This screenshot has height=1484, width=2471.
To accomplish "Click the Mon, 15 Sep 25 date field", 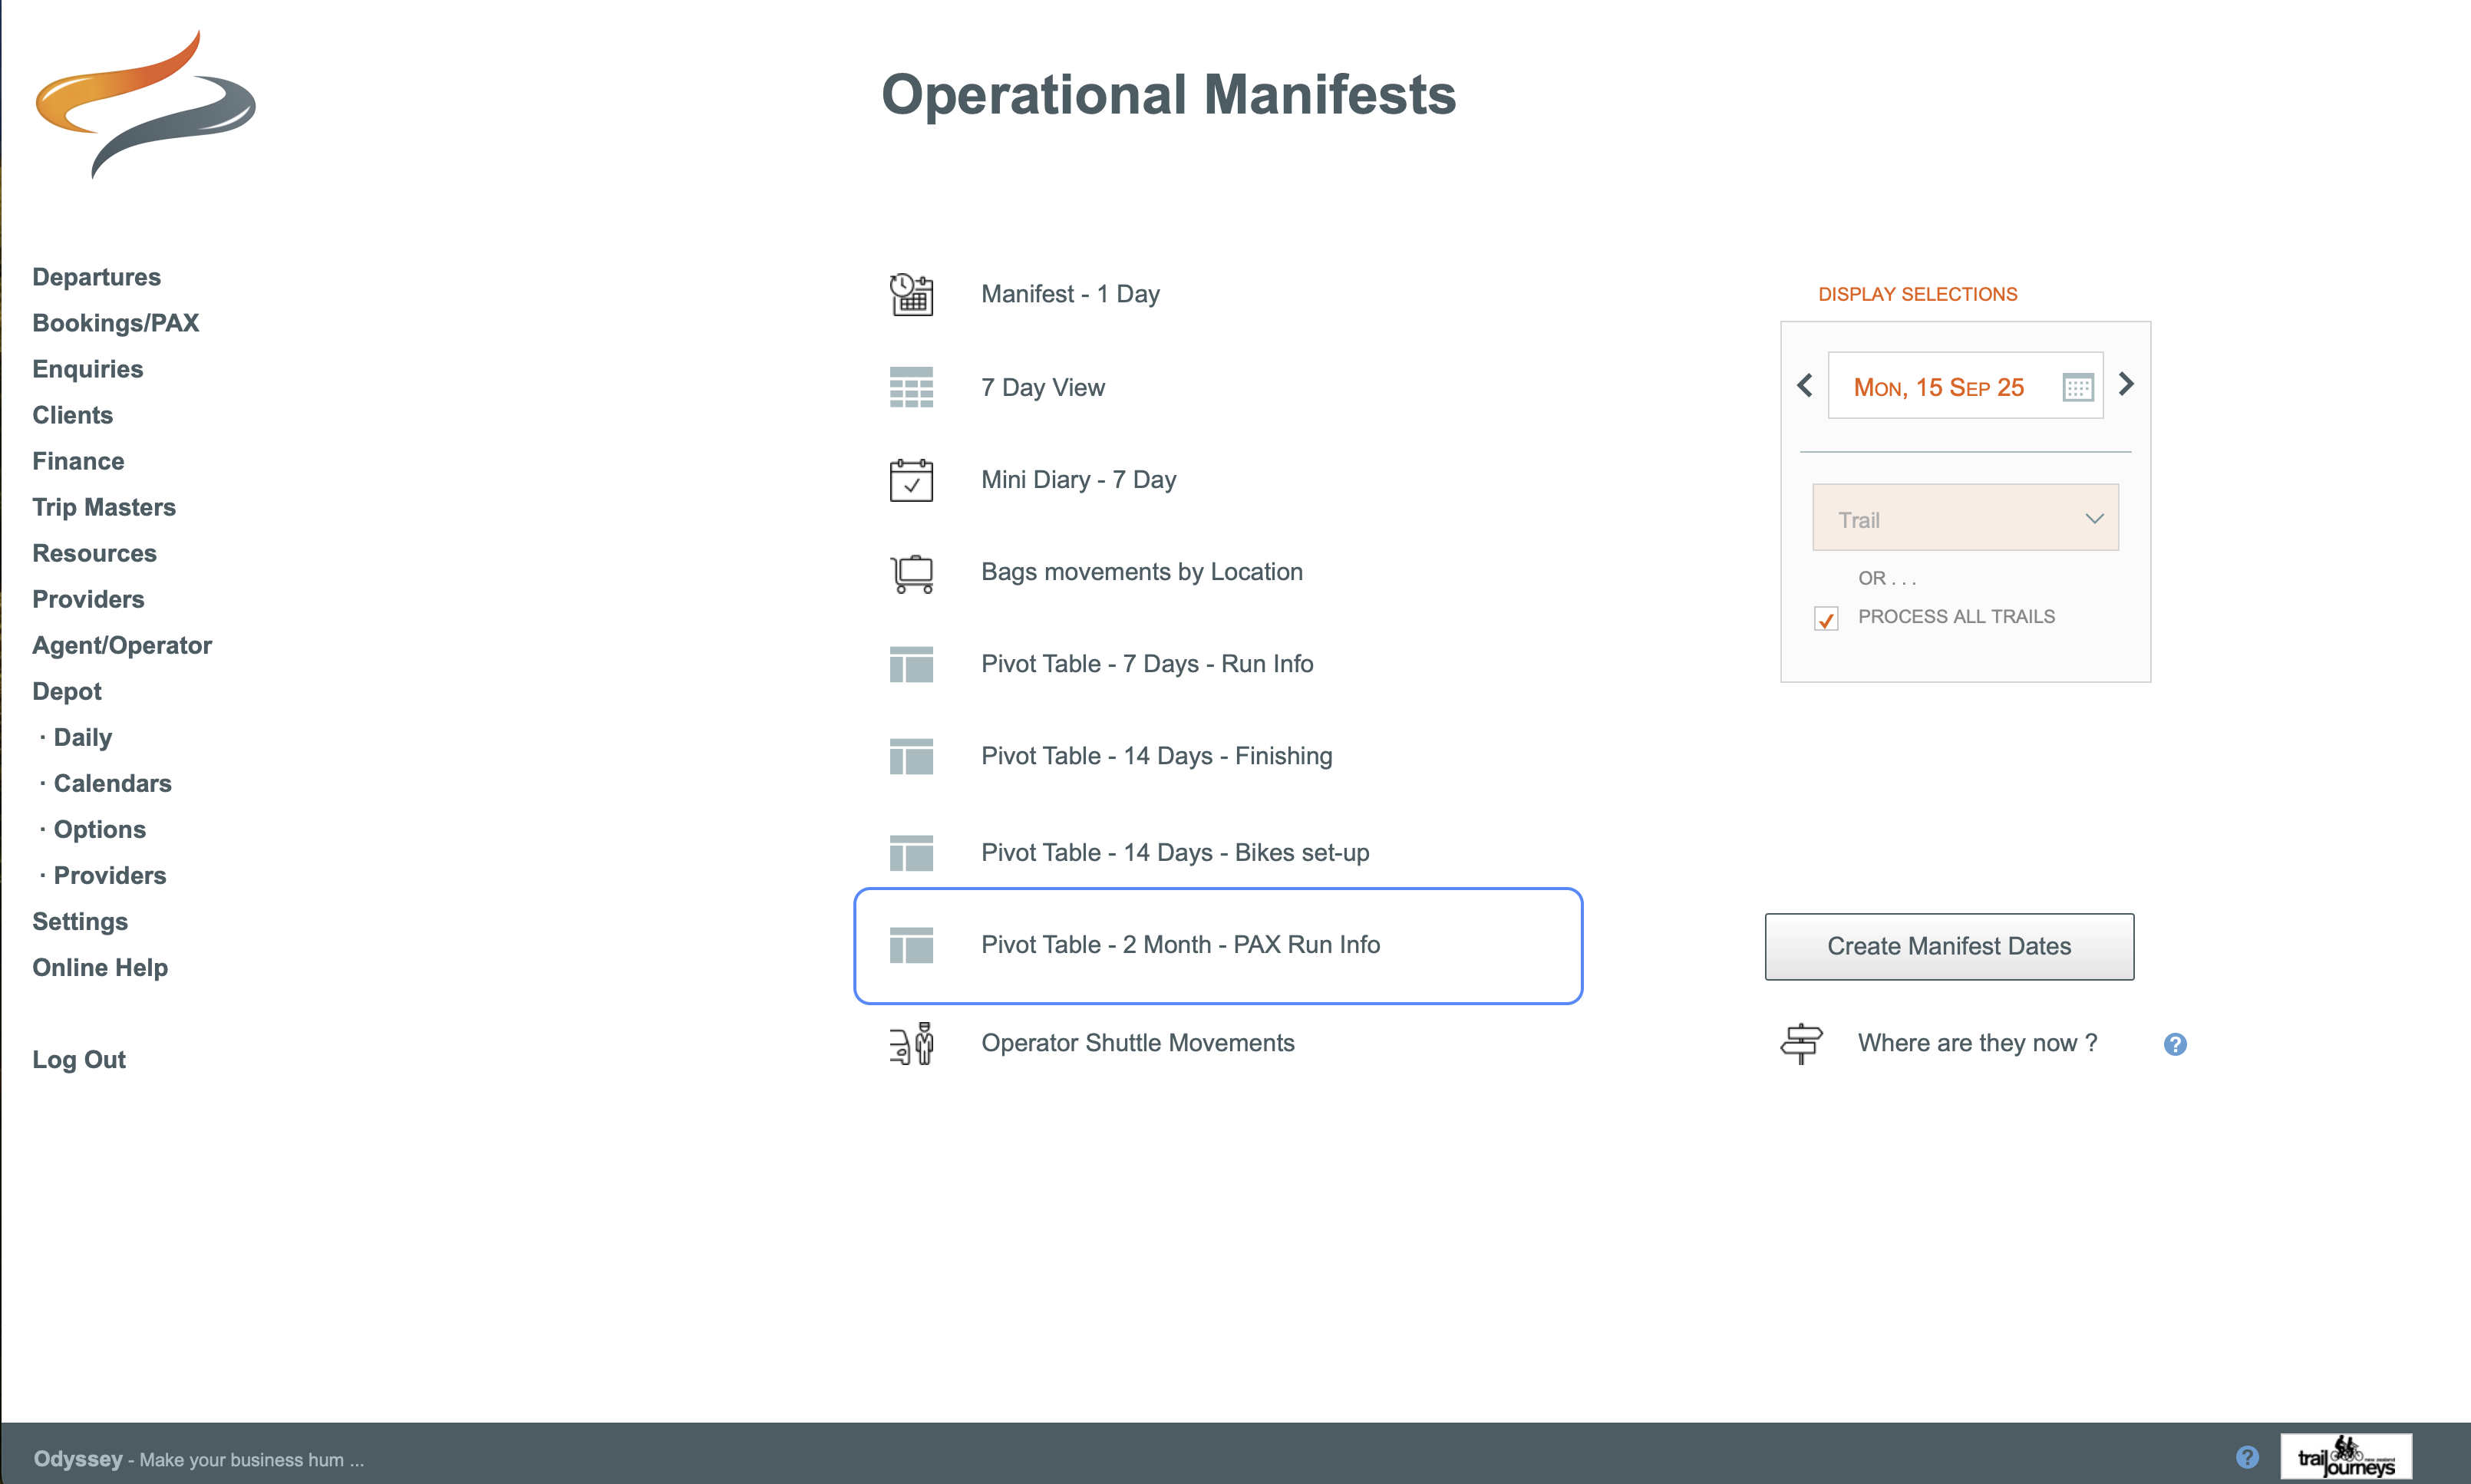I will pyautogui.click(x=1938, y=387).
